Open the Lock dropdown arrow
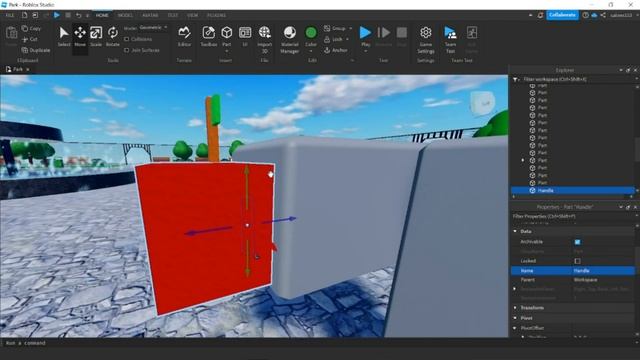 [347, 39]
